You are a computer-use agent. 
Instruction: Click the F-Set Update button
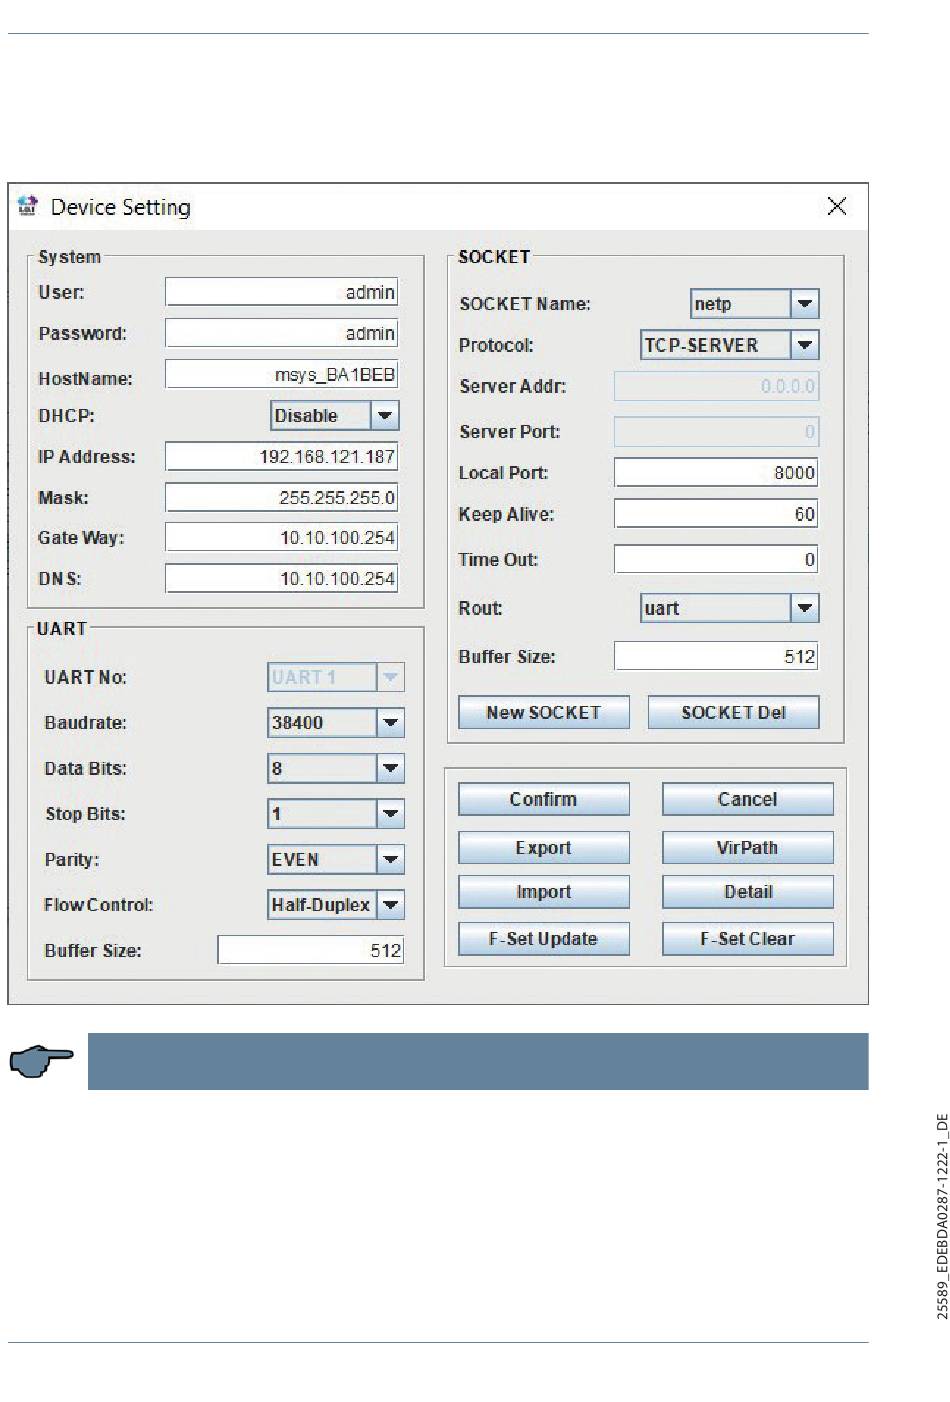click(x=544, y=938)
